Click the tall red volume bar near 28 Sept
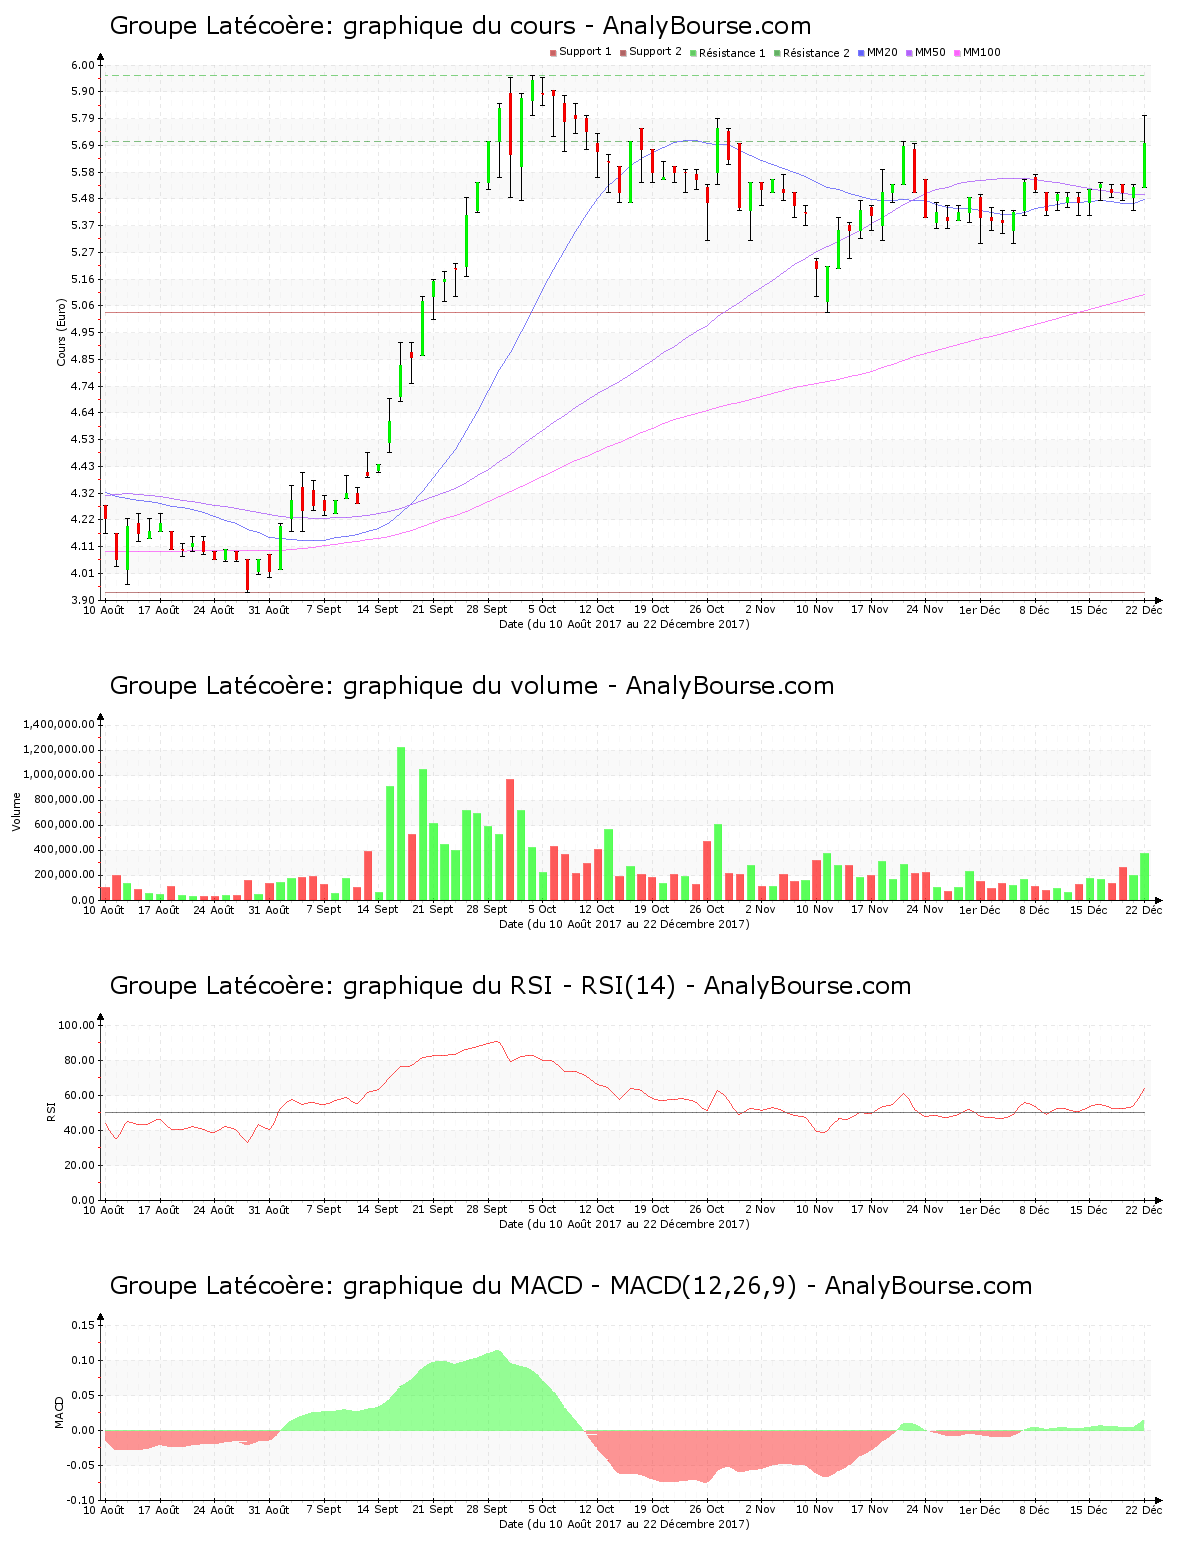This screenshot has width=1200, height=1550. point(510,839)
